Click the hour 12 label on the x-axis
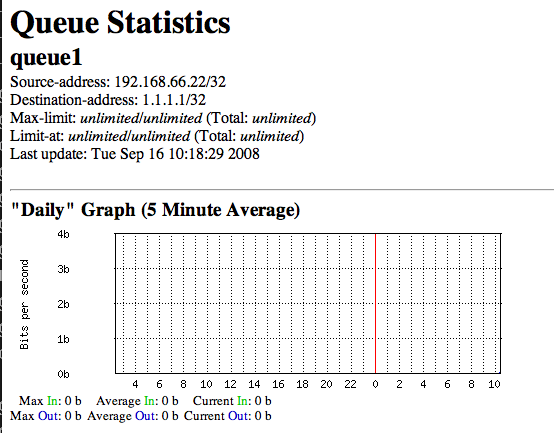Viewport: 554px width, 433px height. [230, 384]
